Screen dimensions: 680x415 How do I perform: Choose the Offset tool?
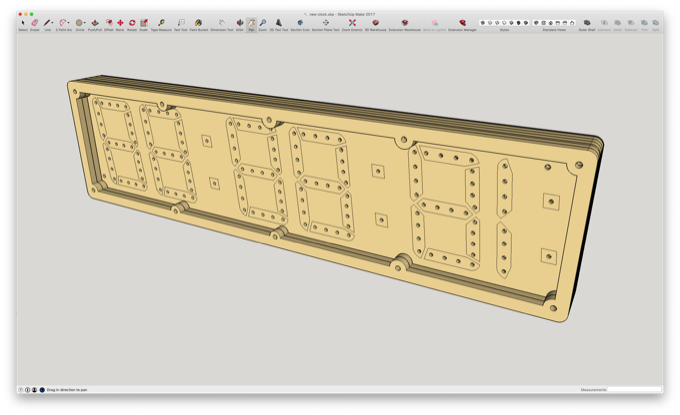[109, 23]
